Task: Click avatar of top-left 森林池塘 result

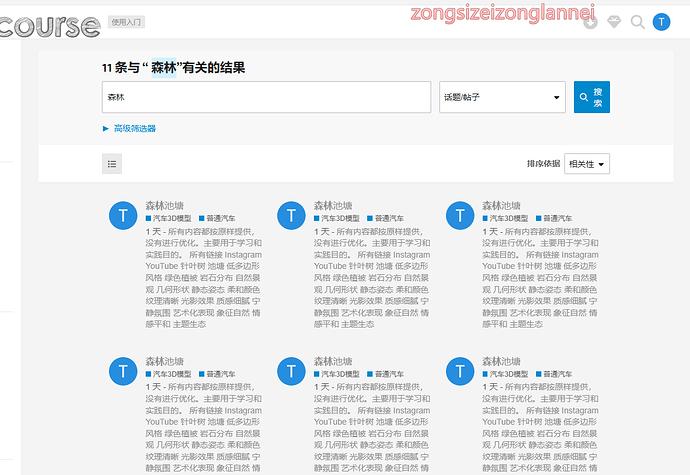Action: 123,216
